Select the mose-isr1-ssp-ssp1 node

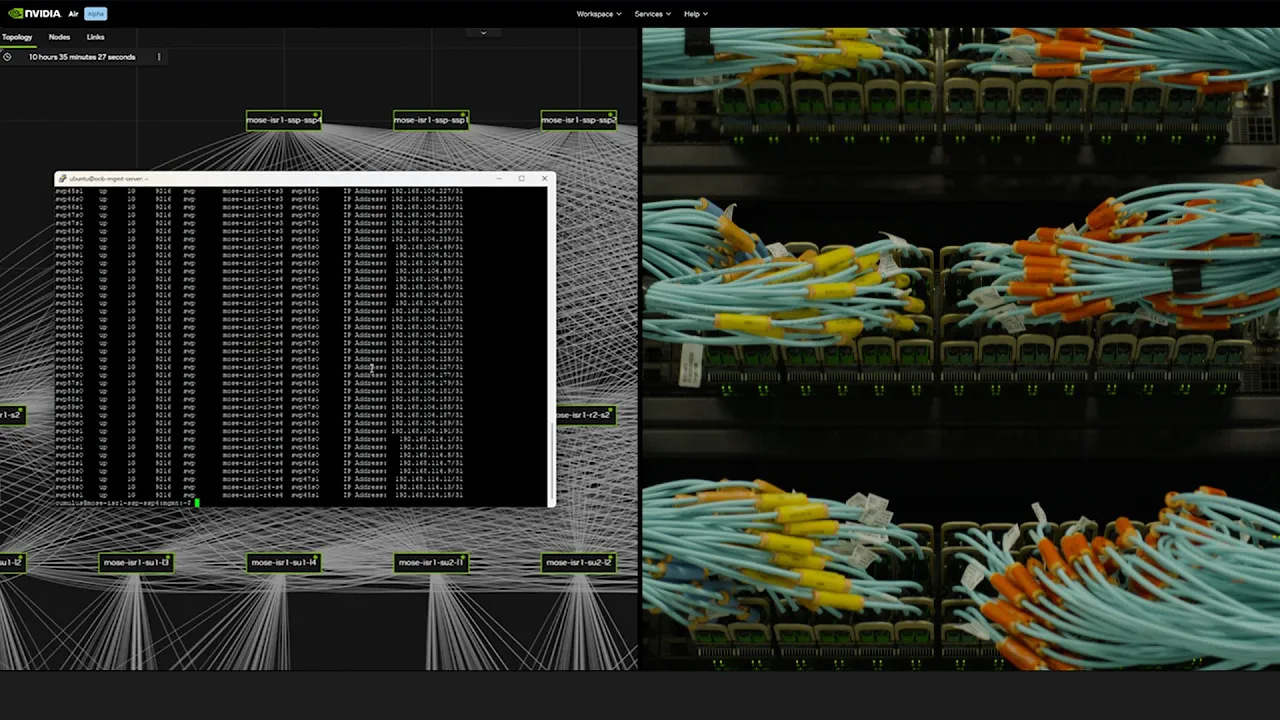[431, 120]
